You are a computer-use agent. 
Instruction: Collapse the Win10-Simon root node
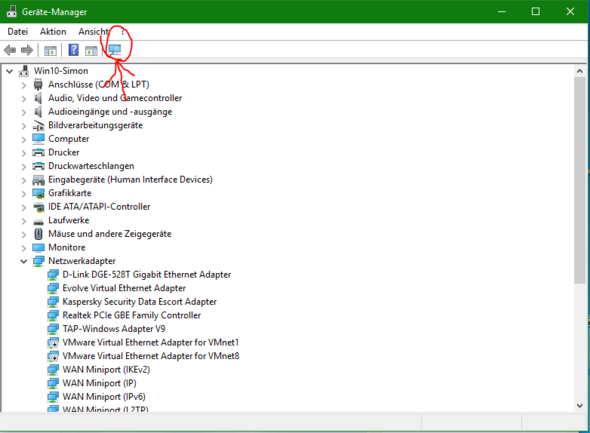pos(9,71)
